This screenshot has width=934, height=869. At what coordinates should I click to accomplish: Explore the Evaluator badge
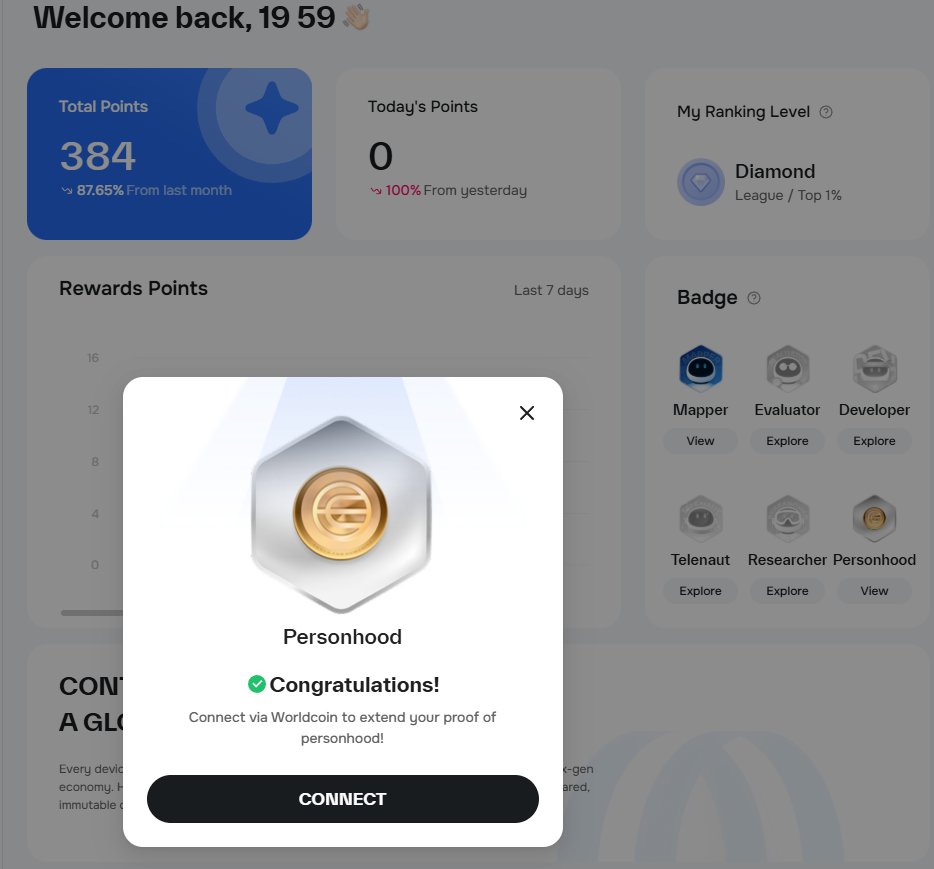click(x=787, y=441)
